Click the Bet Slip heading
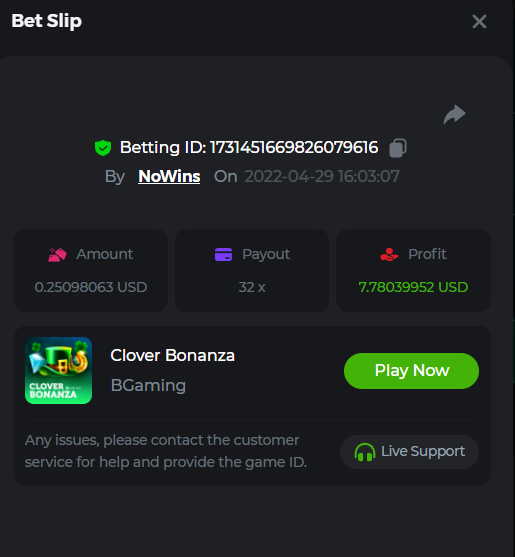Viewport: 515px width, 557px height. [47, 21]
